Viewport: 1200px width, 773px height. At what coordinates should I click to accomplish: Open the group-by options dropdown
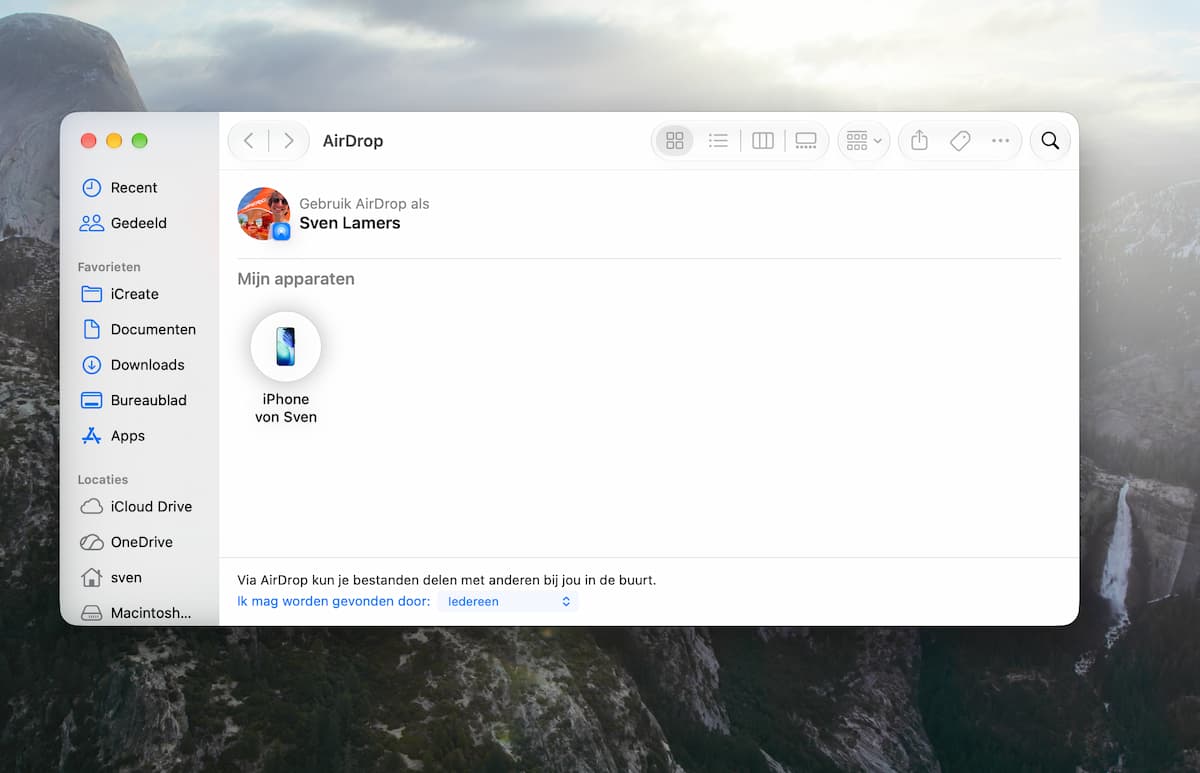(863, 141)
